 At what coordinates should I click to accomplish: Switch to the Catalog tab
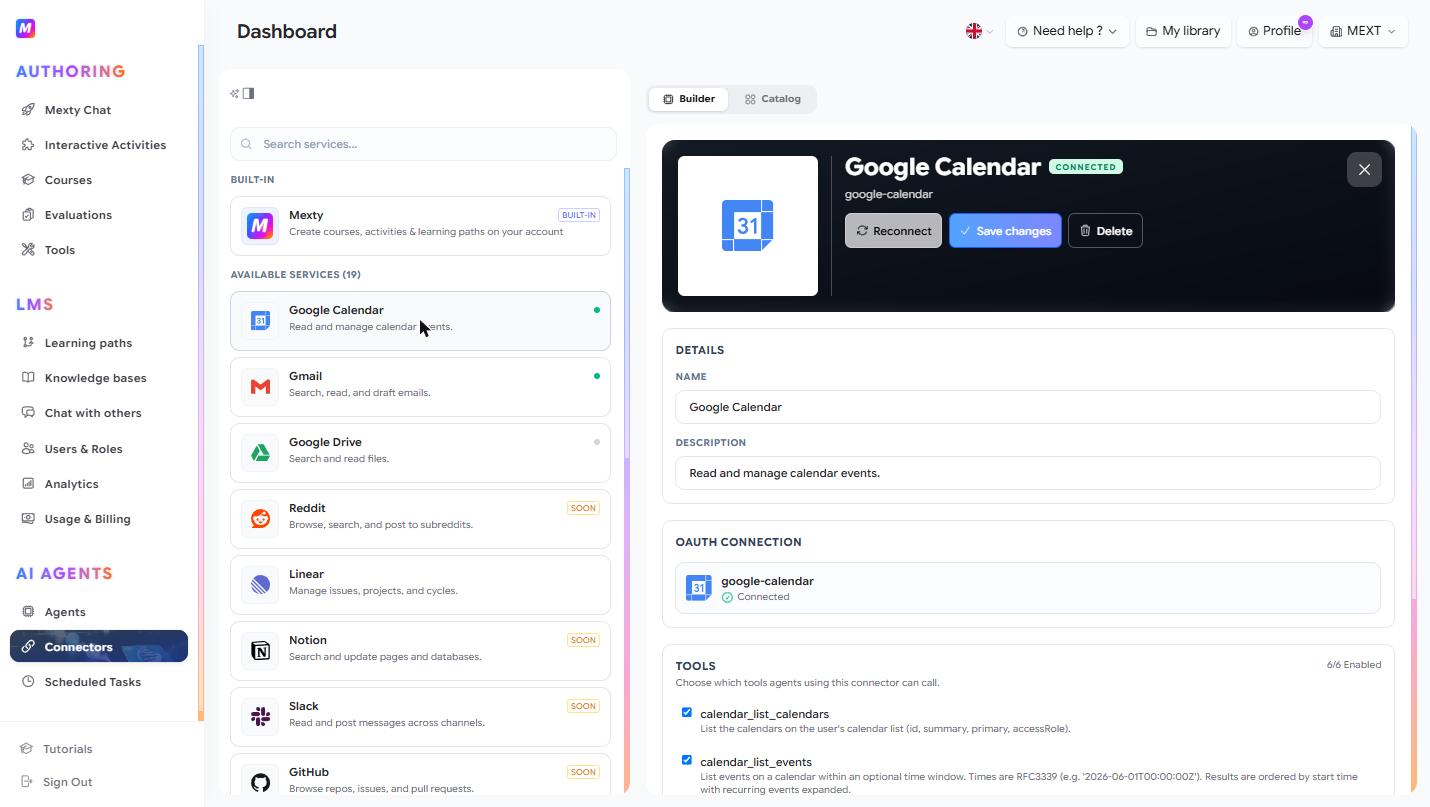772,99
